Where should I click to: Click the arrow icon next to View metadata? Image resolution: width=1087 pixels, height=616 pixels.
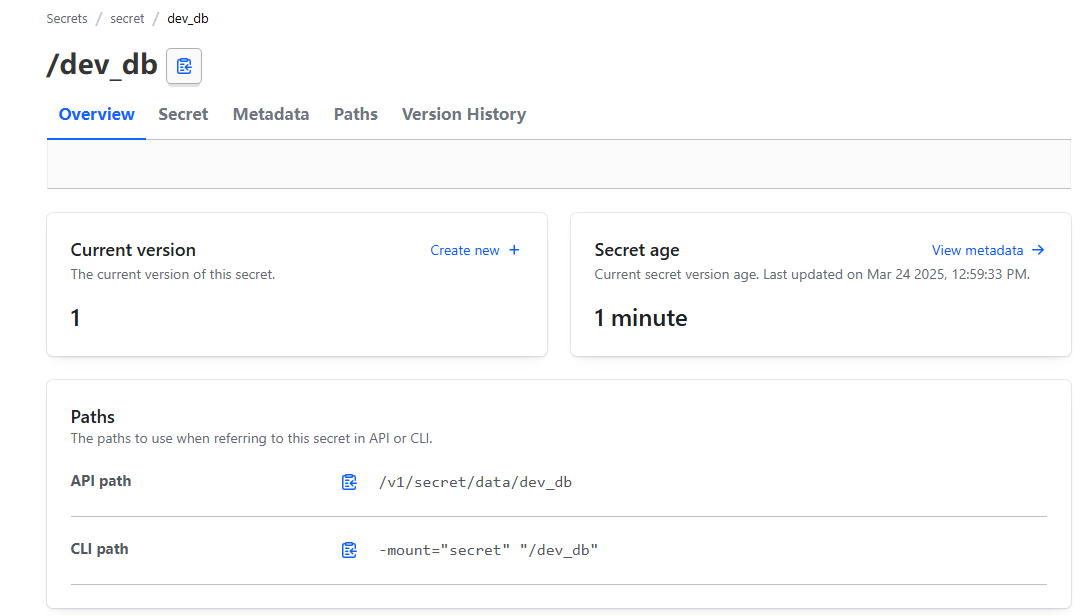[1038, 250]
